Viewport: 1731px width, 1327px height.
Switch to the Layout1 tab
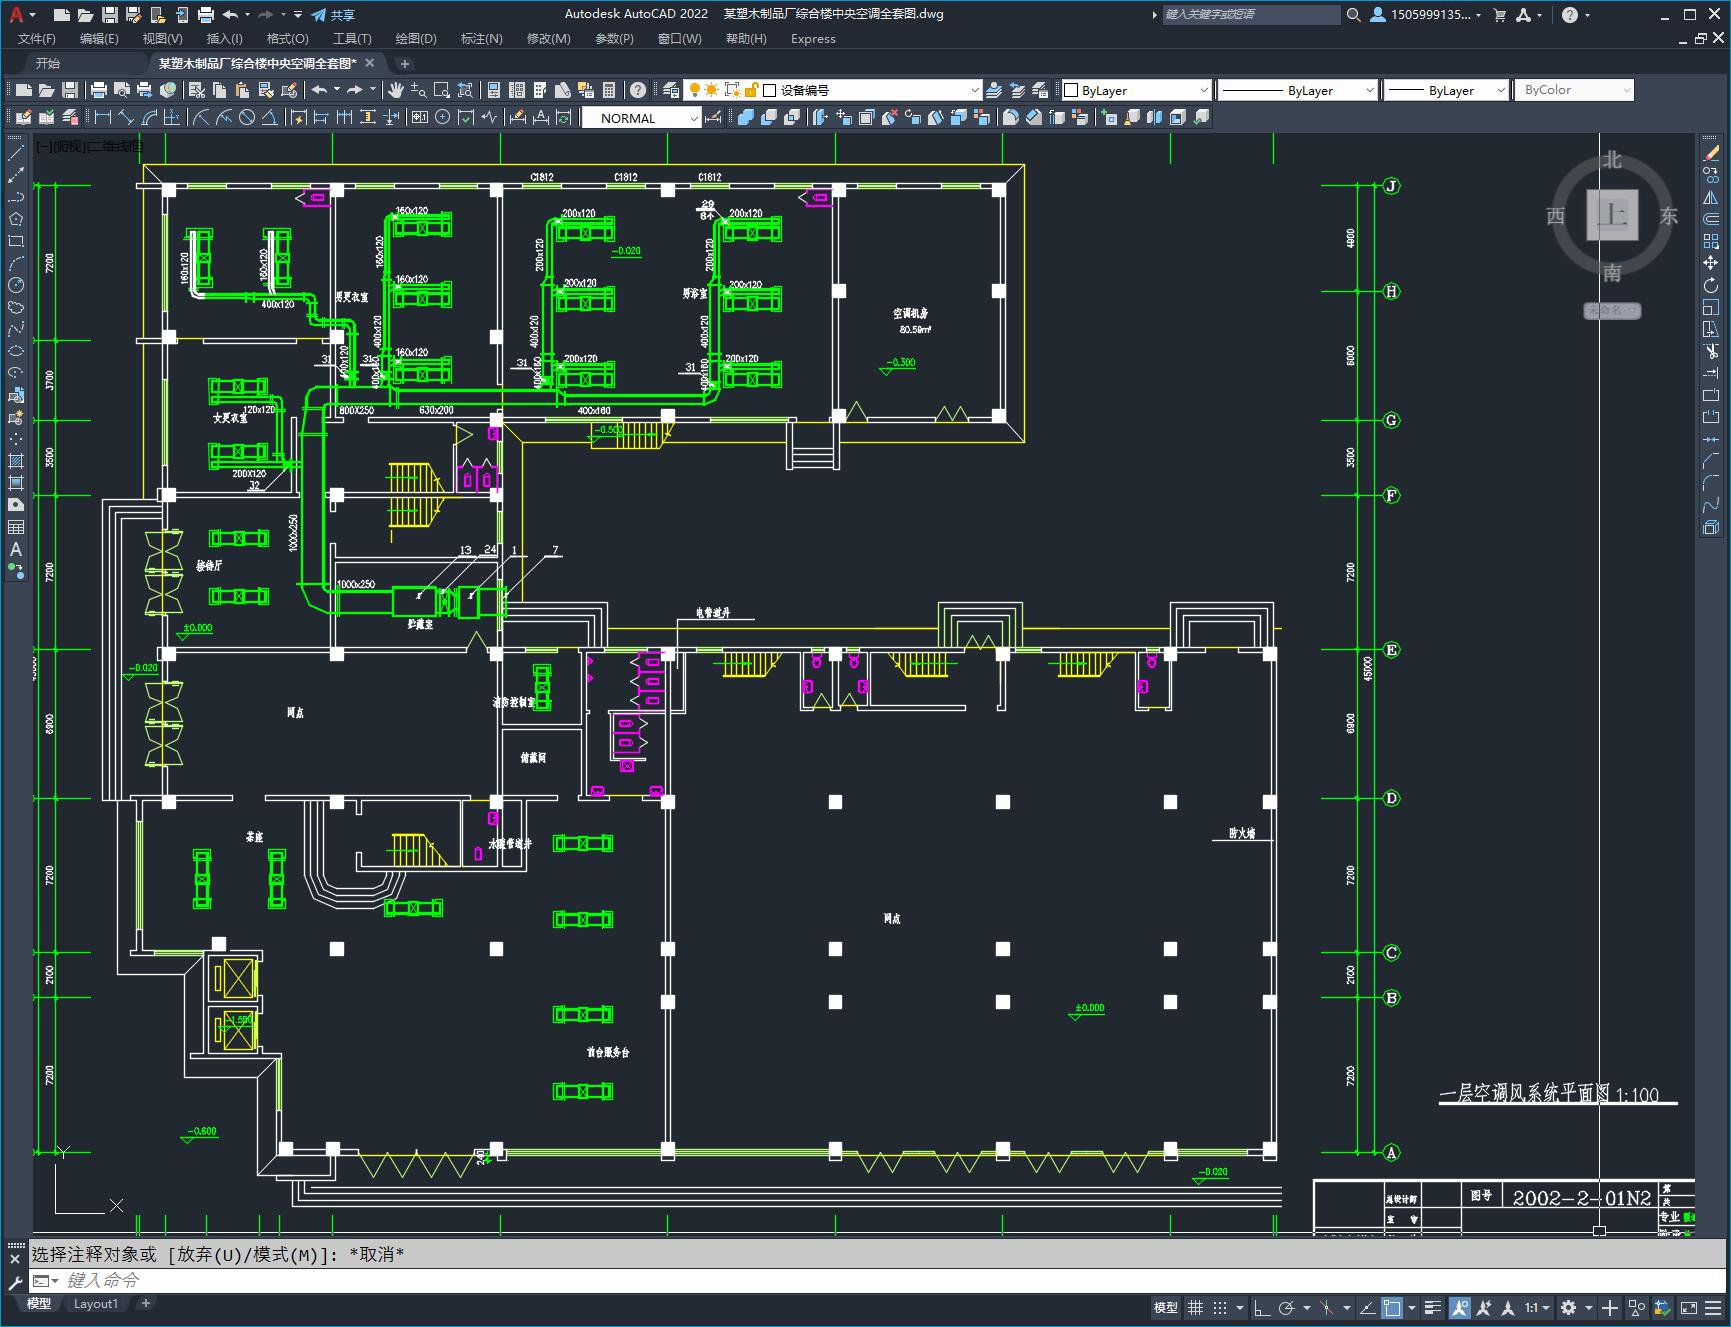[x=96, y=1304]
